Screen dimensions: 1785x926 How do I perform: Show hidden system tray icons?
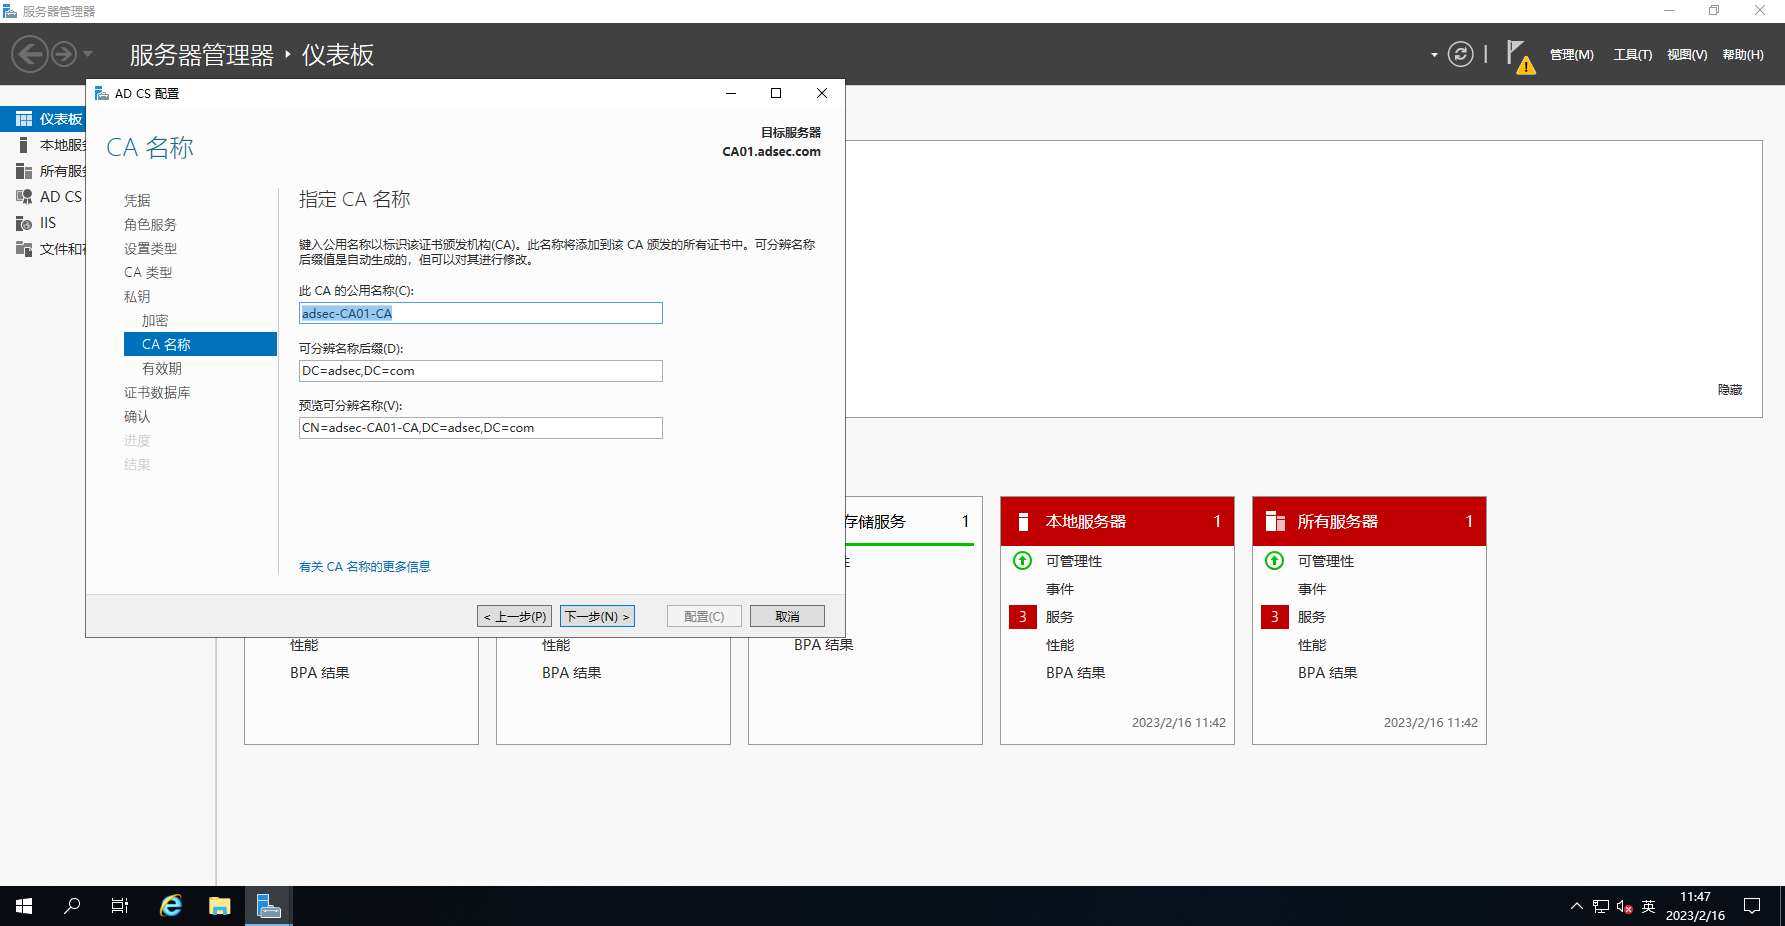coord(1576,906)
